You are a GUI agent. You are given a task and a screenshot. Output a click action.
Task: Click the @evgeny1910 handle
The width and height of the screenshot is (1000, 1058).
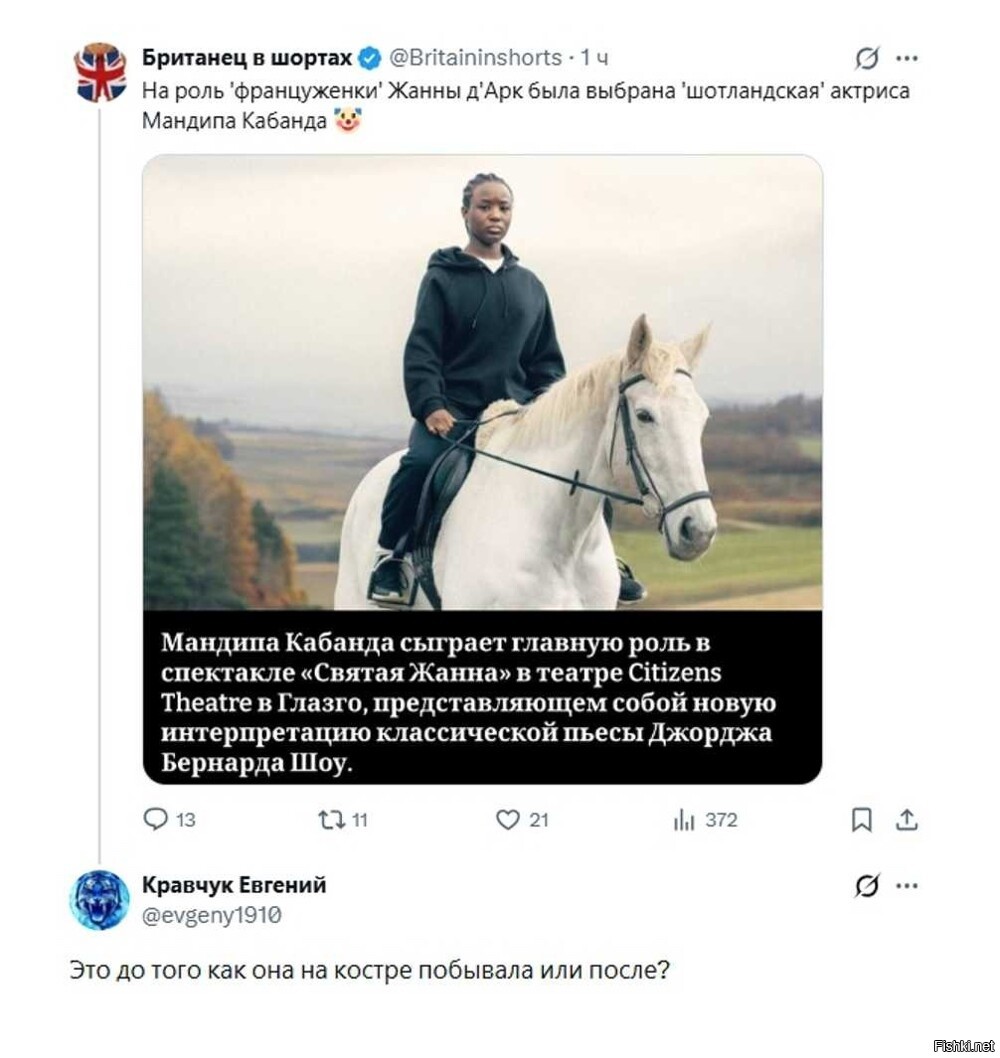211,914
